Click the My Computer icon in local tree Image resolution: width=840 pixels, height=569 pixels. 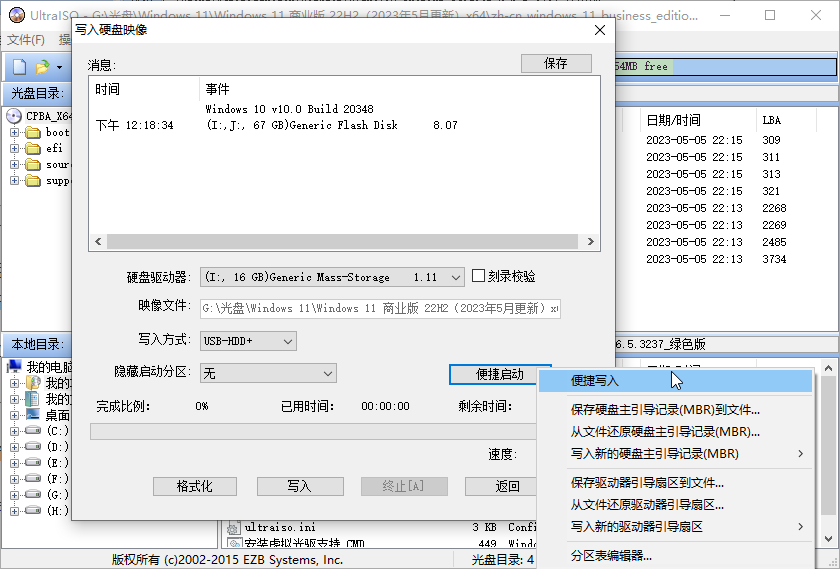[x=14, y=366]
